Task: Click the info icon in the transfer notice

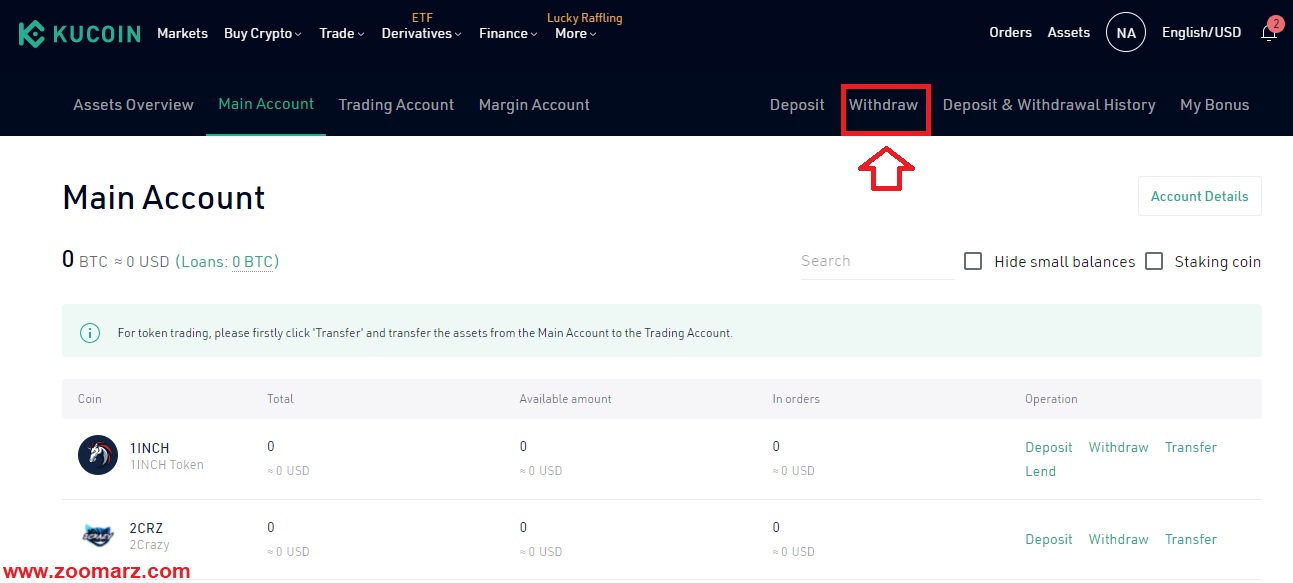Action: [90, 333]
